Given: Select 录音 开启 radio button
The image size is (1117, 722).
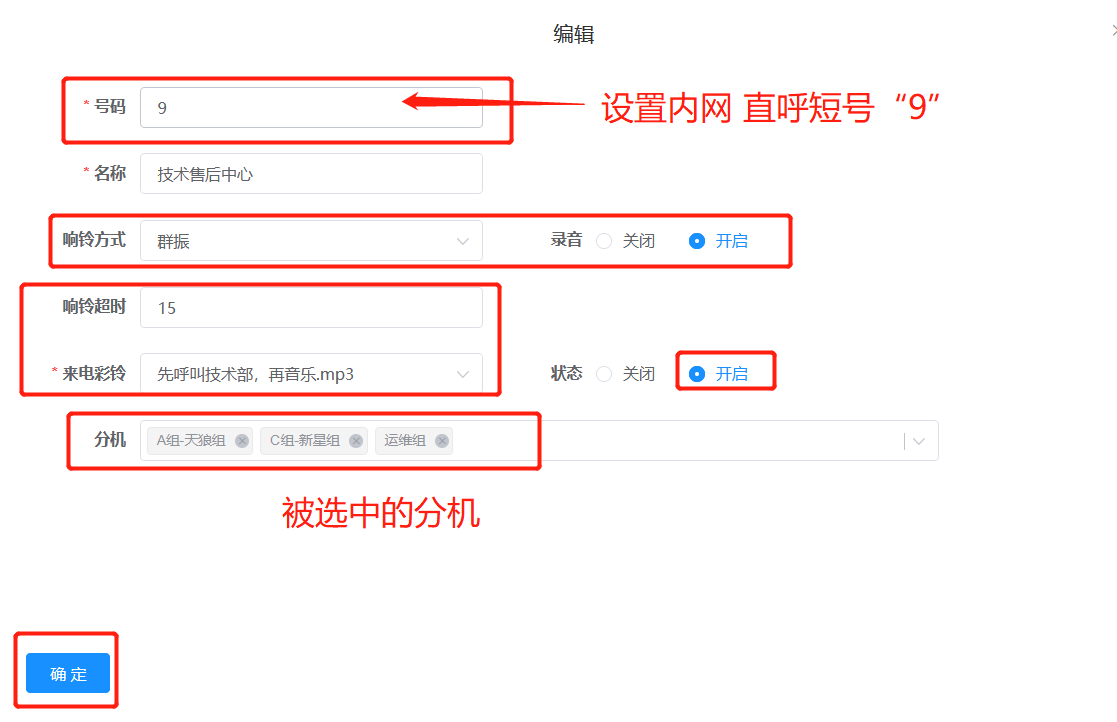Looking at the screenshot, I should [x=697, y=241].
